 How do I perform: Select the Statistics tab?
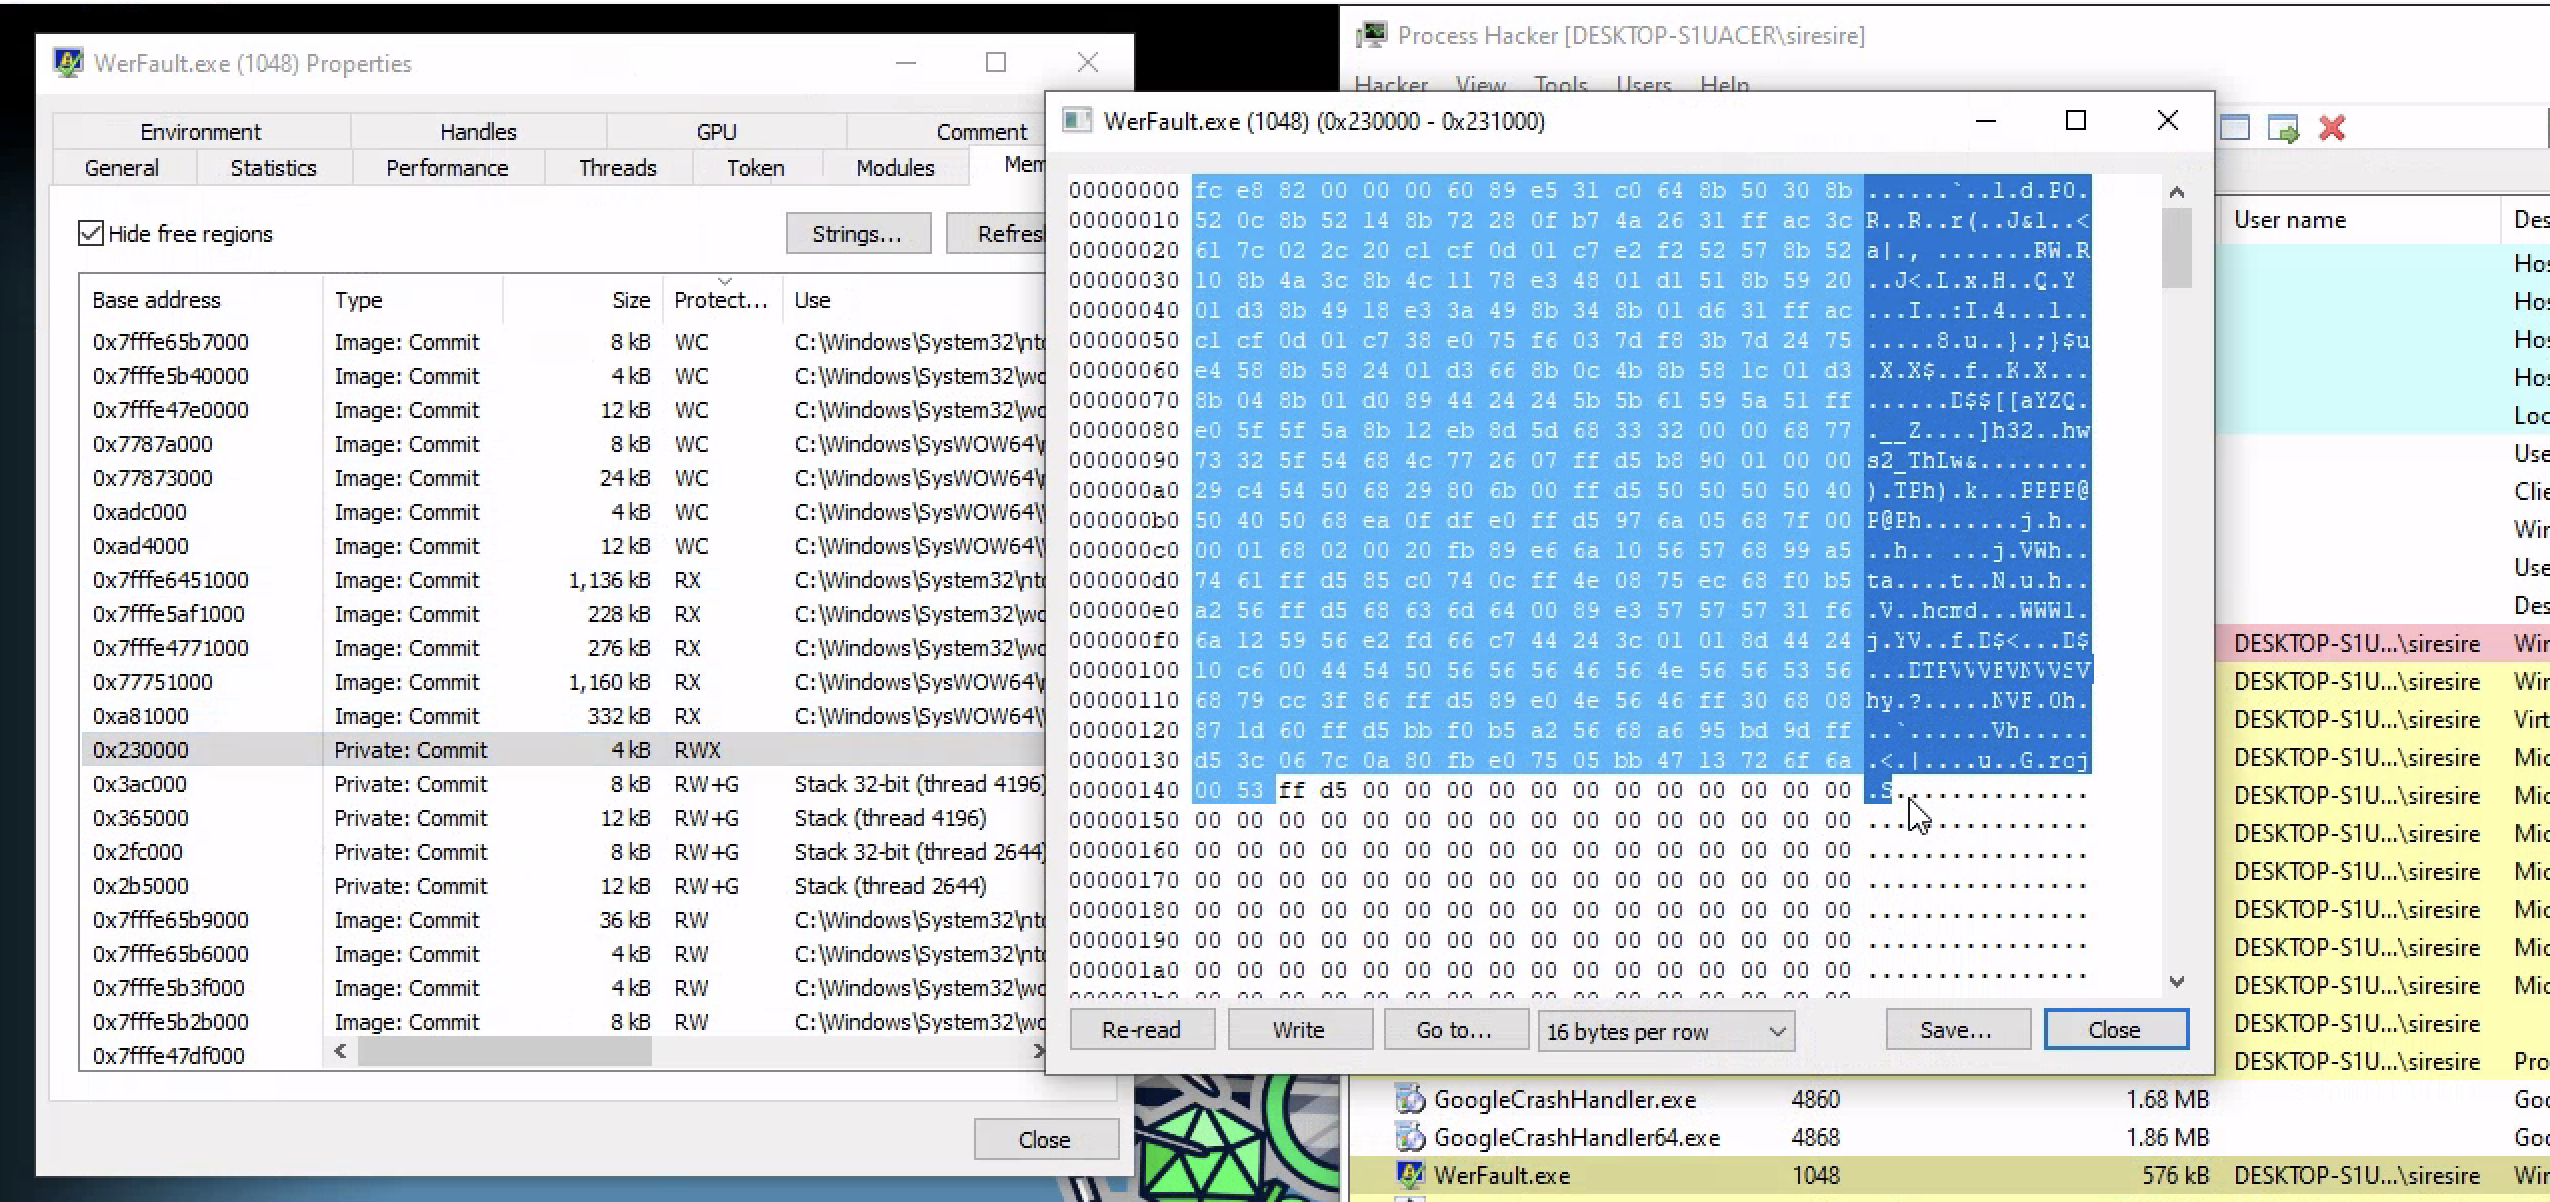273,168
